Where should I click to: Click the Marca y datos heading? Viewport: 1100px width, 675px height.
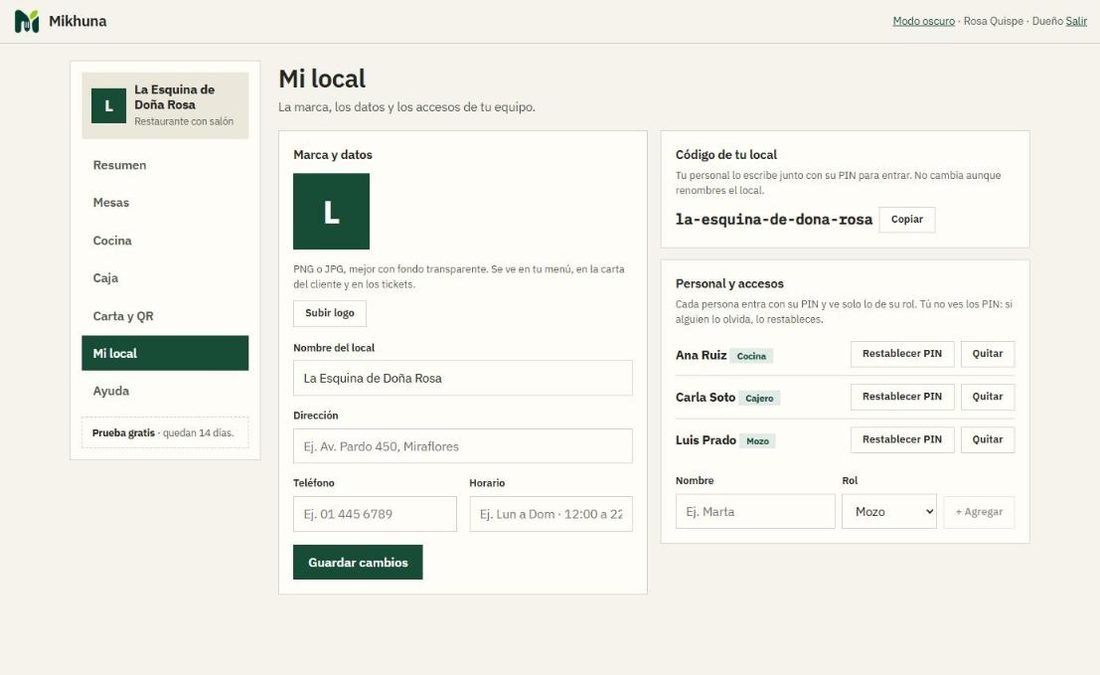point(333,154)
